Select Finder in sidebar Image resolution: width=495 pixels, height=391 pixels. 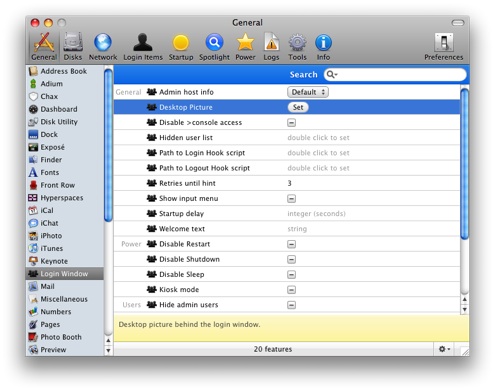64,160
